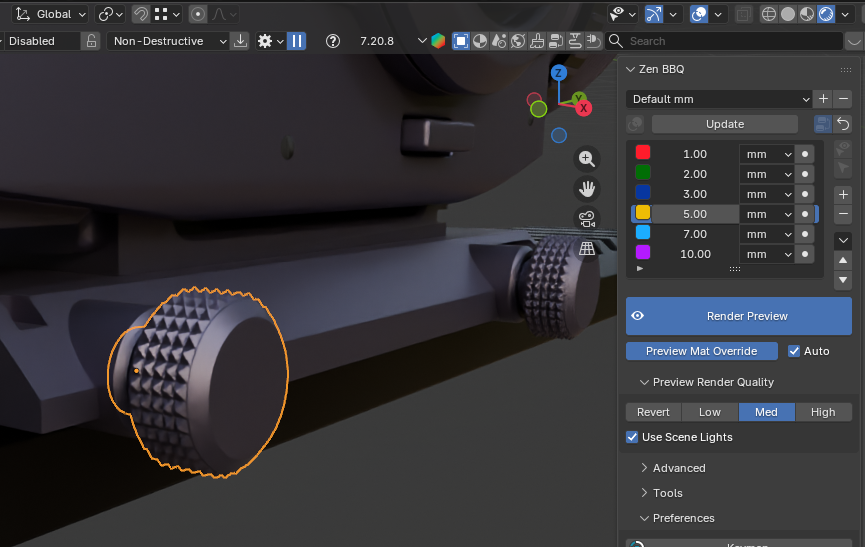Click the Update button

tap(725, 125)
